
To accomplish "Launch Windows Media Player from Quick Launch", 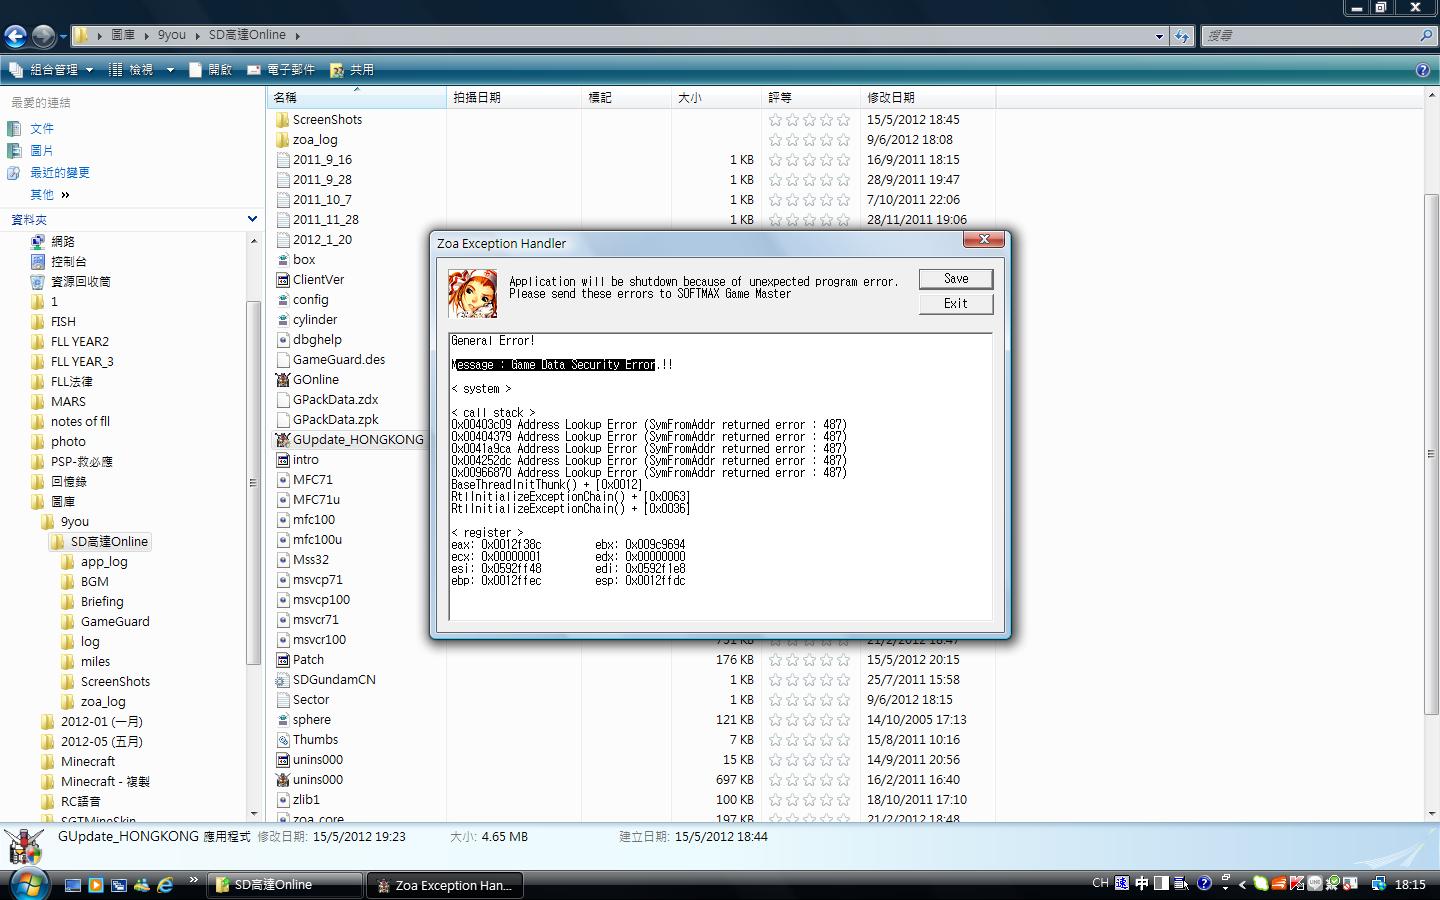I will point(96,885).
